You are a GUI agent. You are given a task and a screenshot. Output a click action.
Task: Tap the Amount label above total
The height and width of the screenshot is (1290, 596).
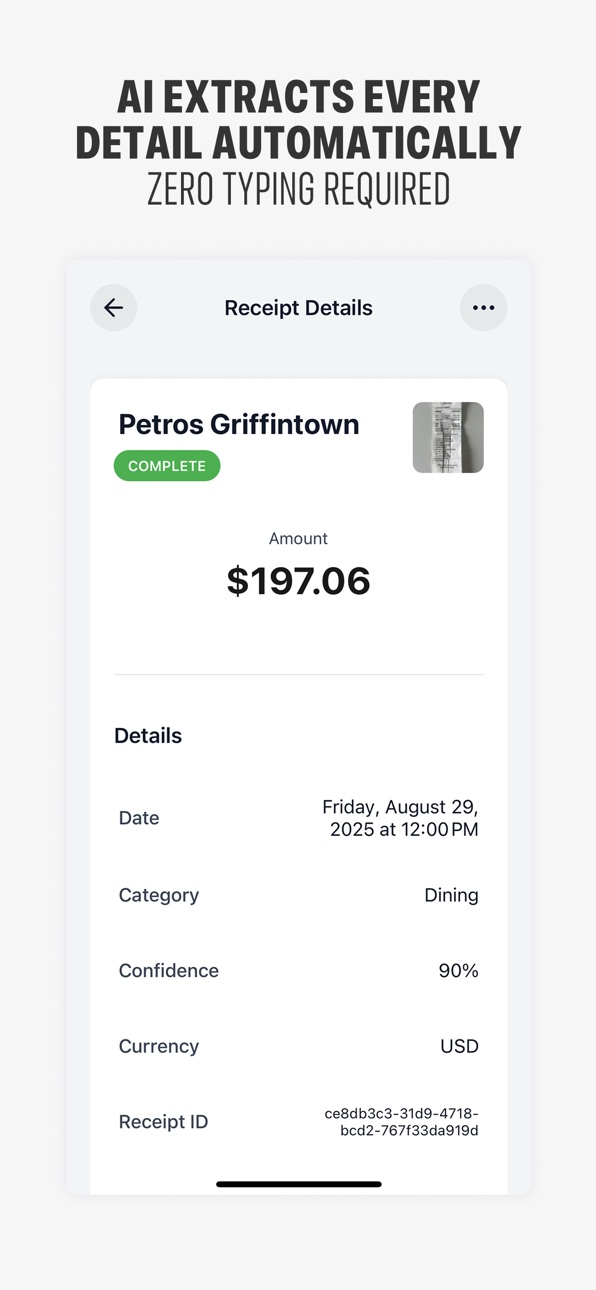[x=298, y=538]
